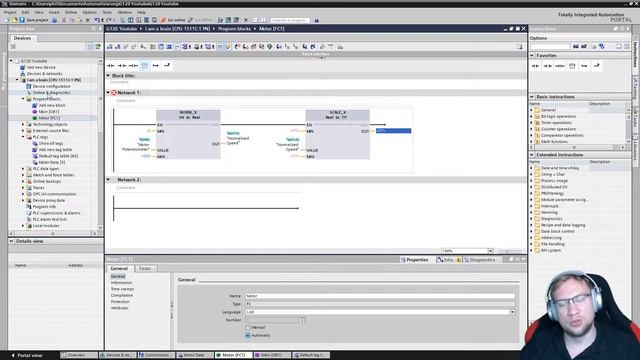Select the Automatic radio button

point(248,336)
